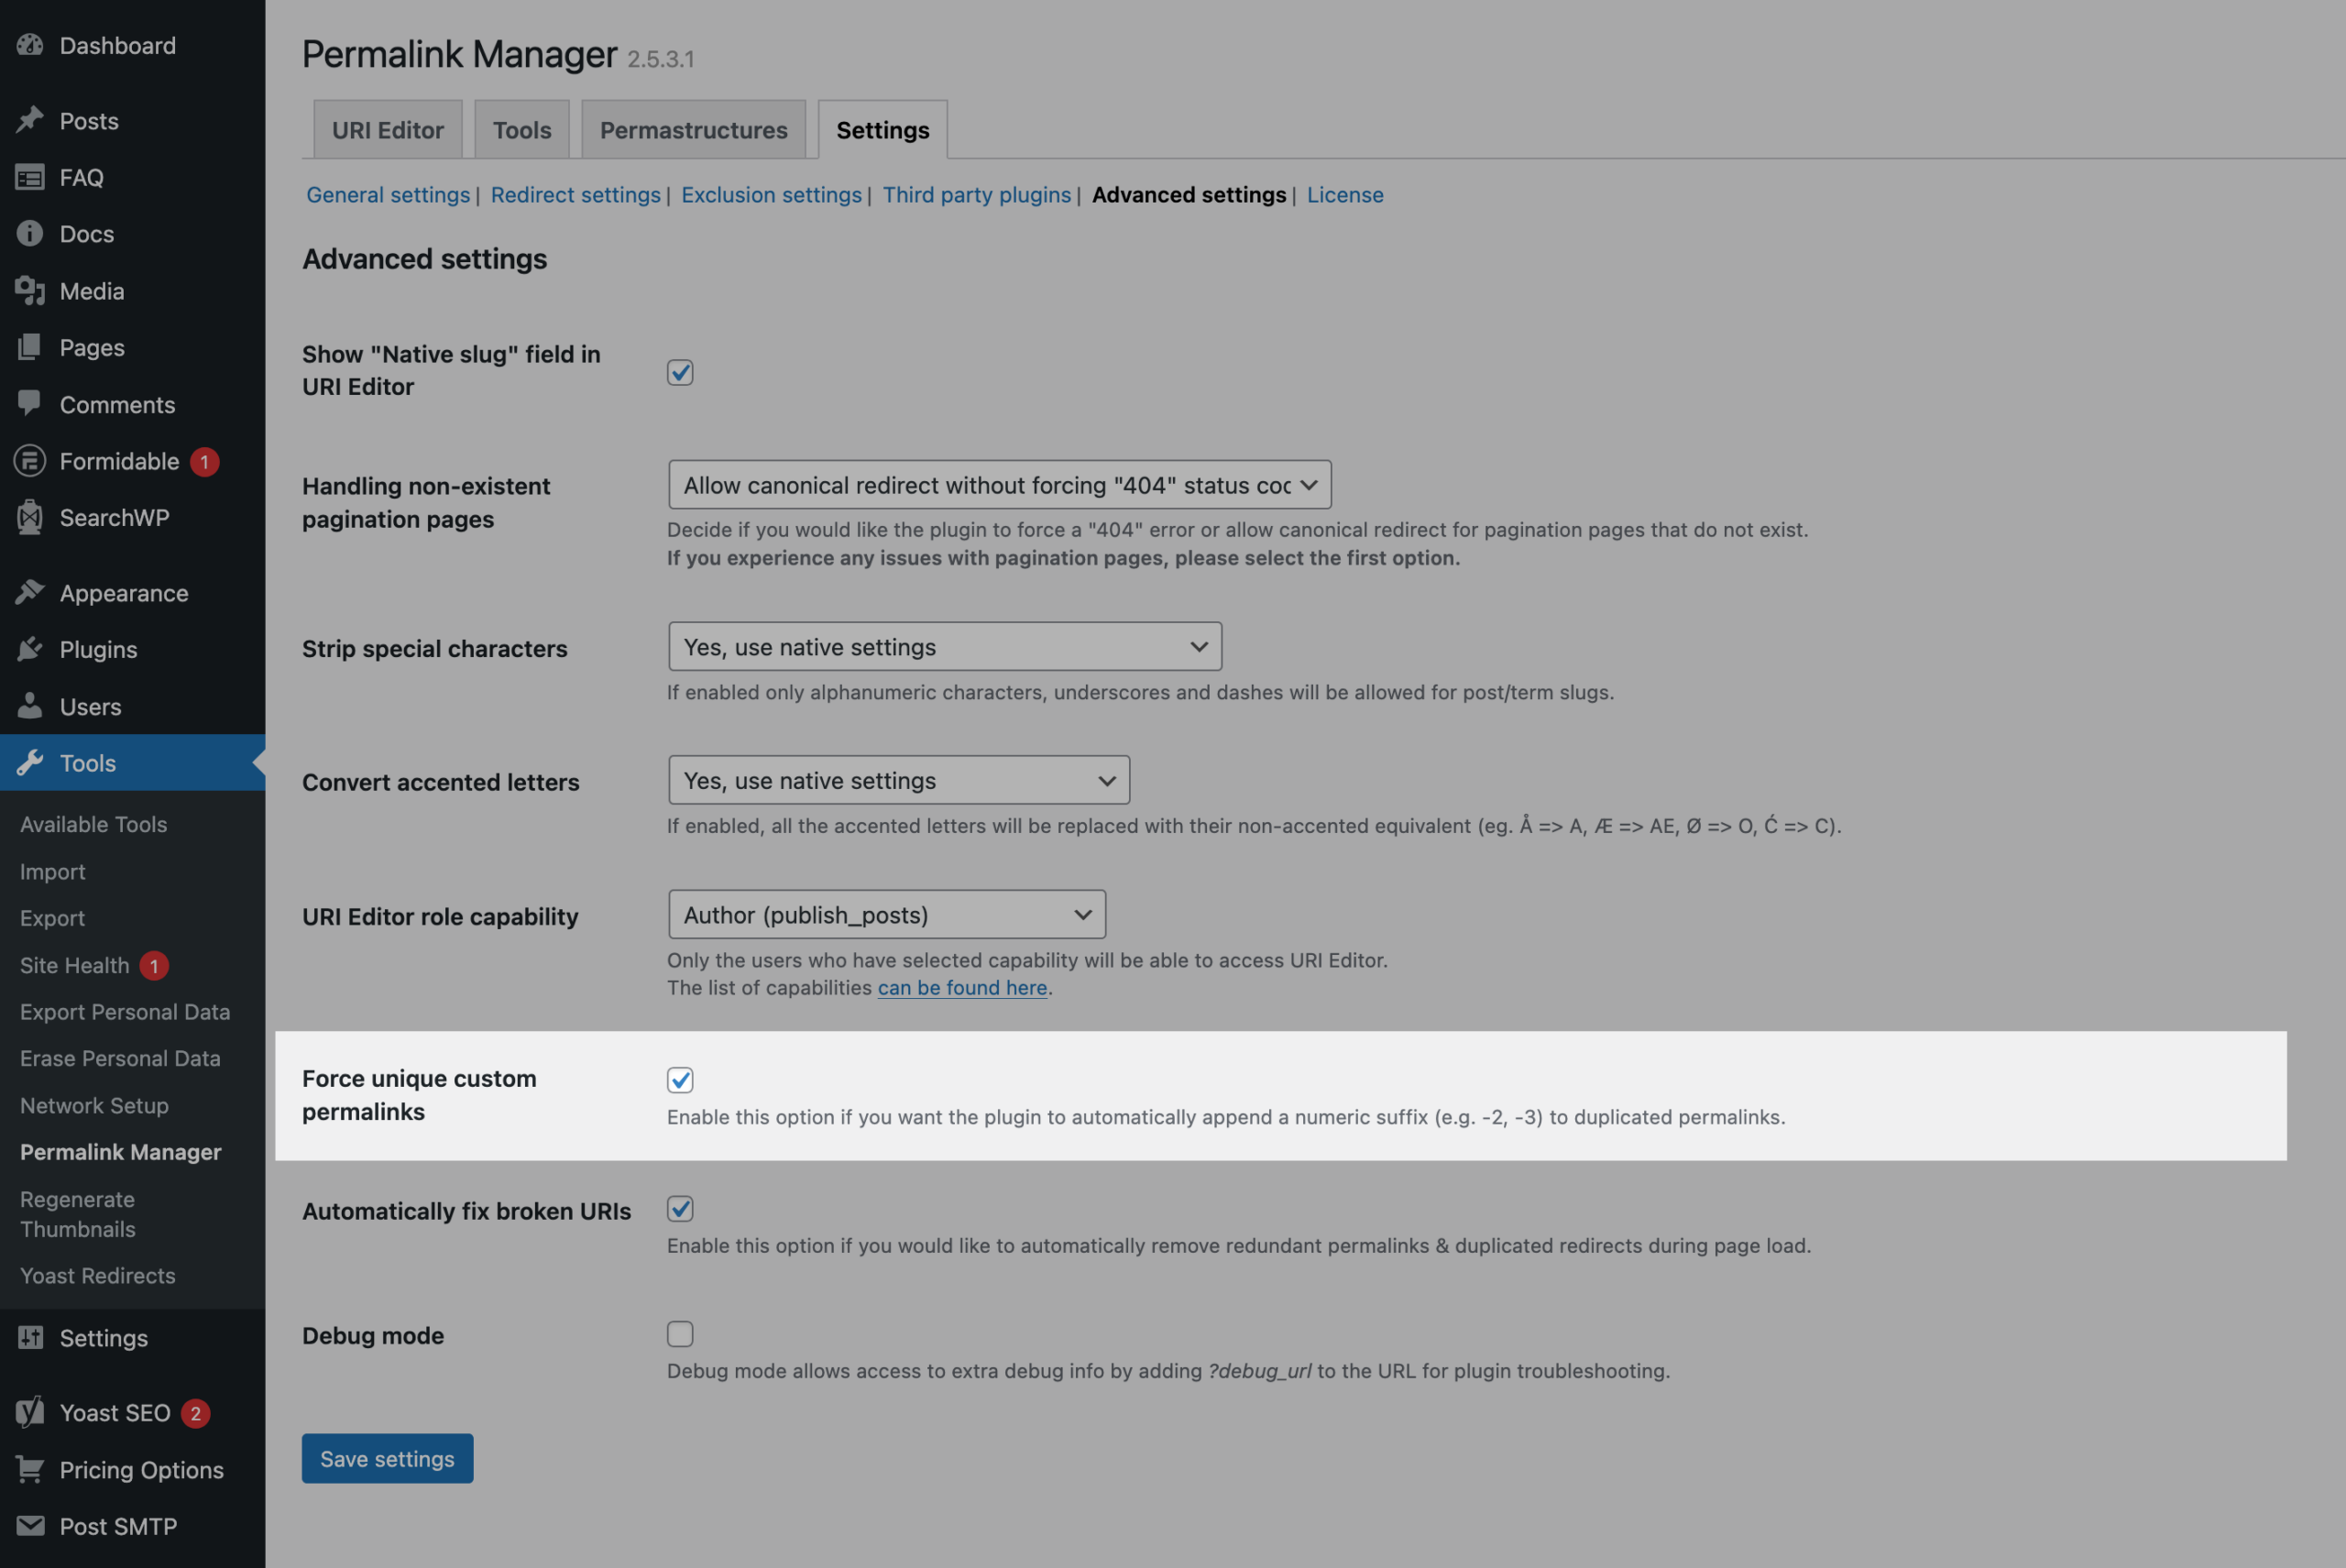
Task: Click the Save settings button
Action: [x=387, y=1459]
